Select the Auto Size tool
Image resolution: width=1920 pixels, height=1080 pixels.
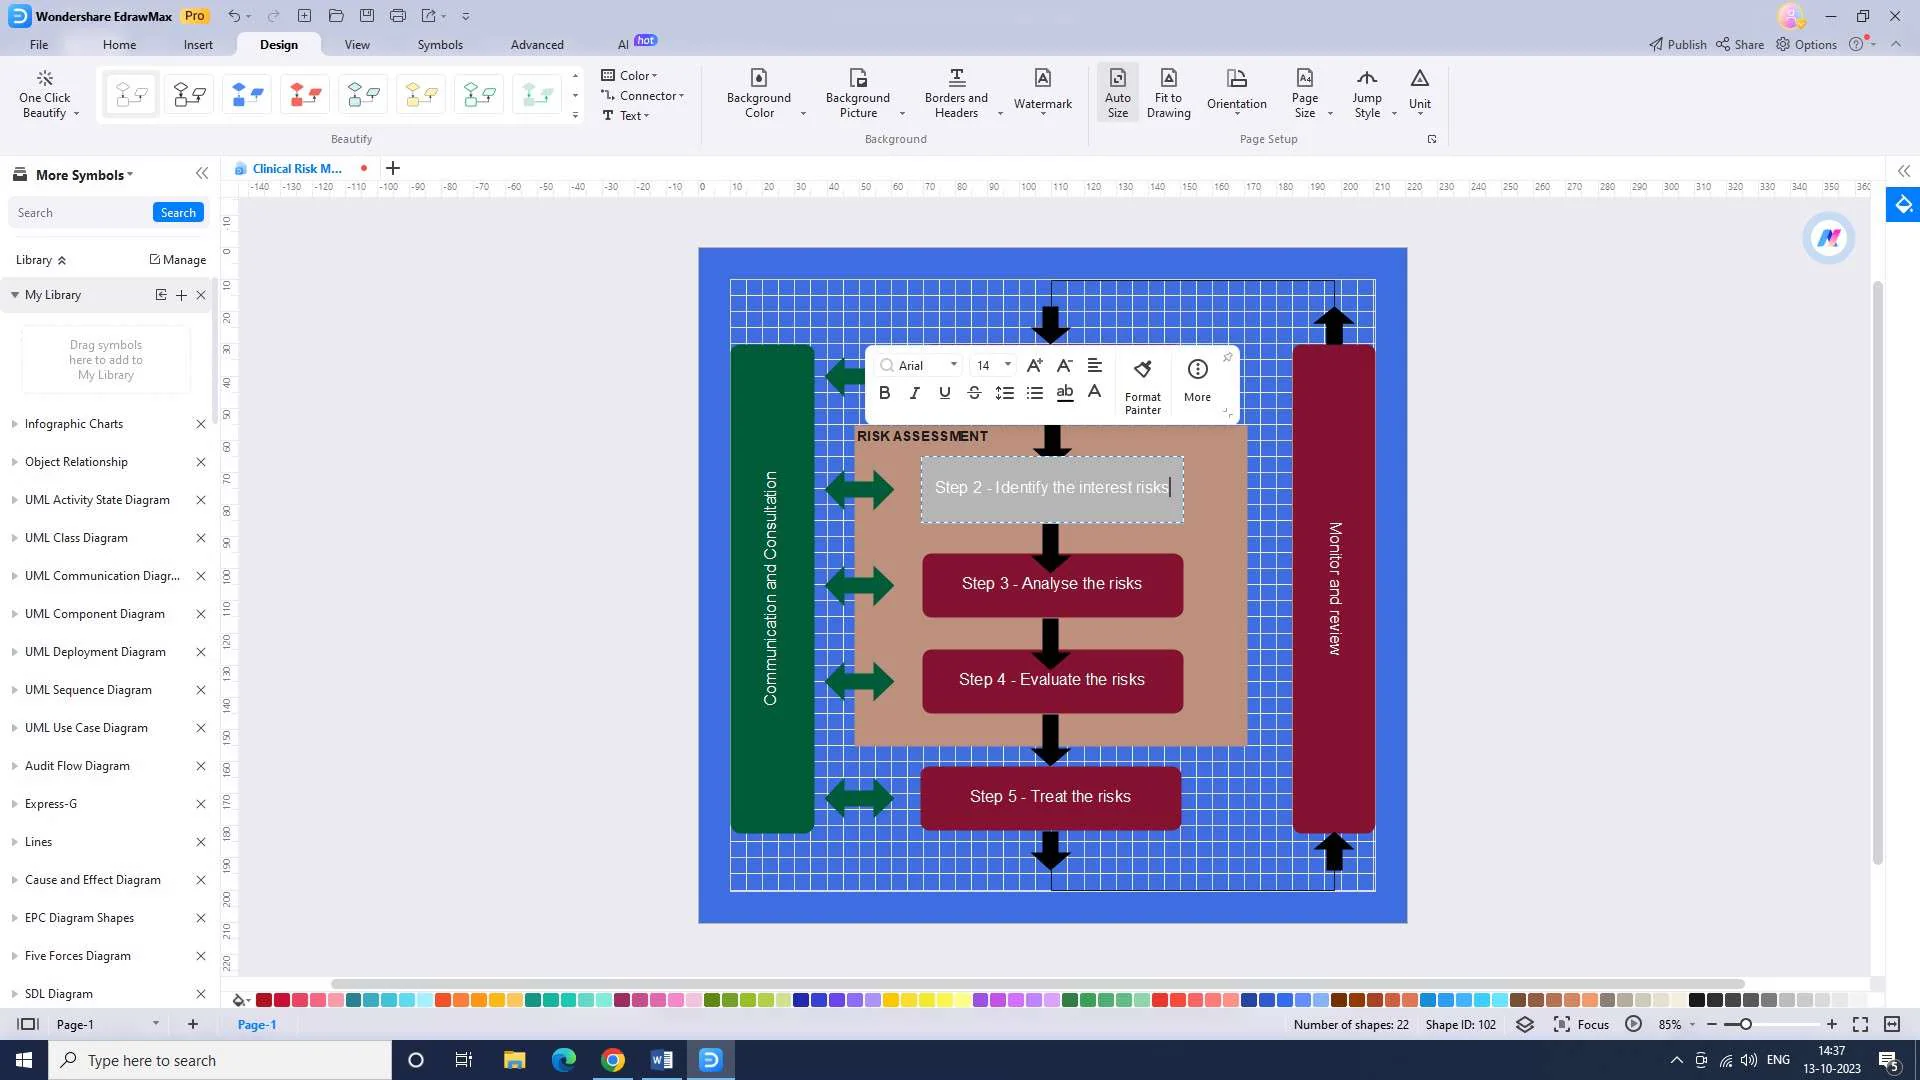pyautogui.click(x=1117, y=92)
